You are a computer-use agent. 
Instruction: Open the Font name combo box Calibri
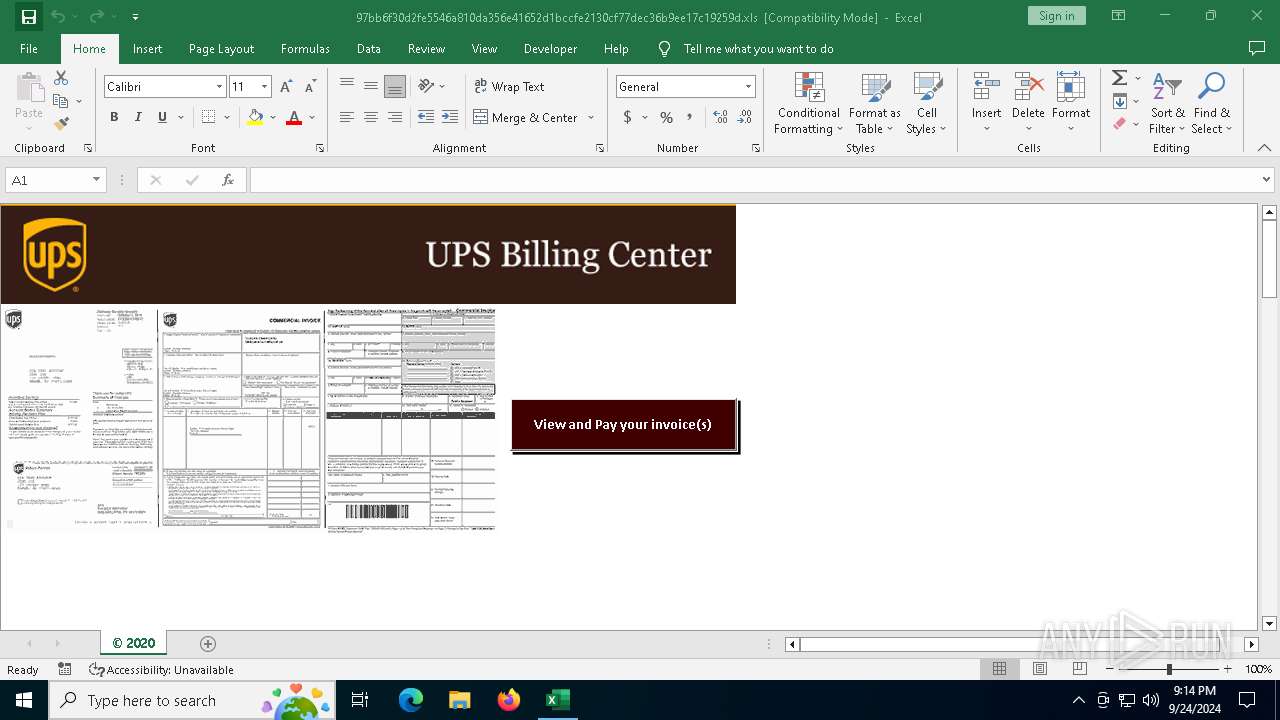click(x=165, y=87)
